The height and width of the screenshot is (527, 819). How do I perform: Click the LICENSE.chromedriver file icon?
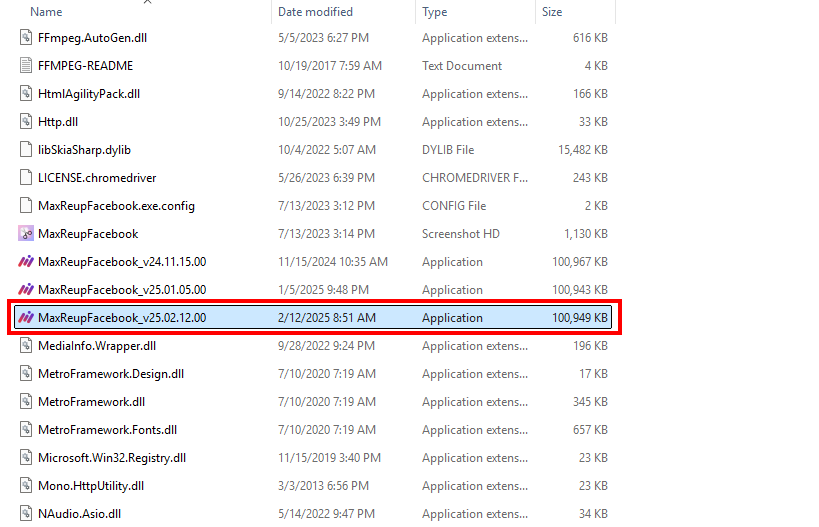(x=26, y=178)
